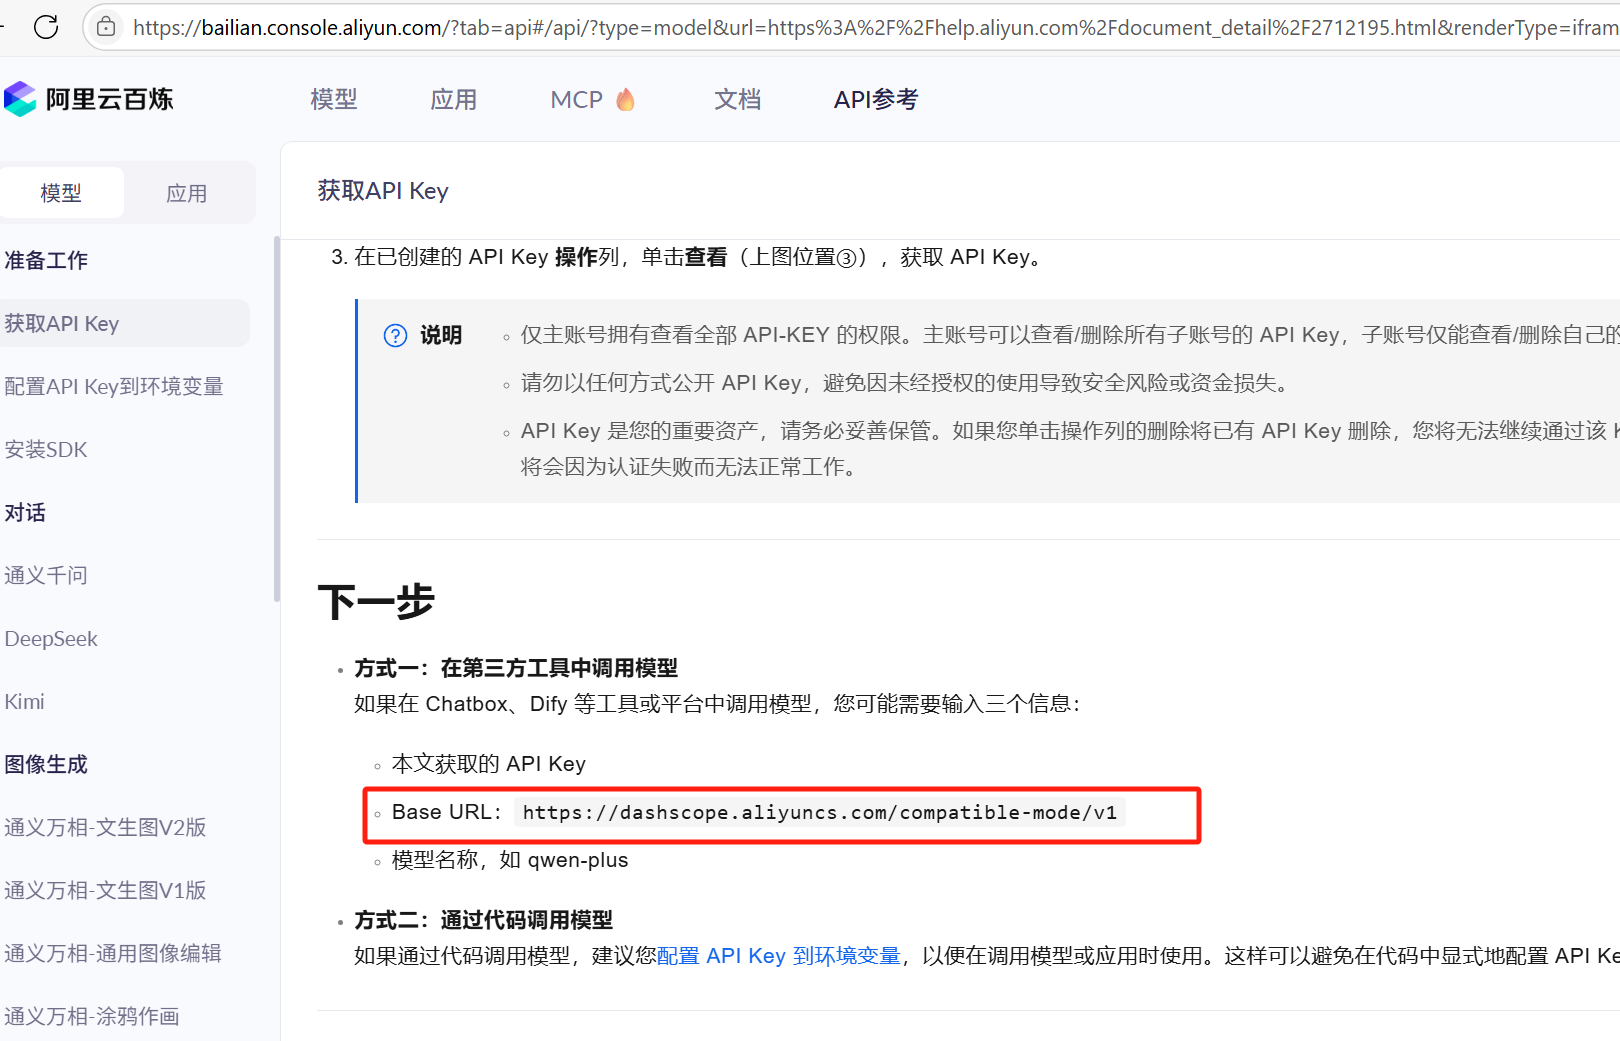
Task: Click the Base URL code value
Action: point(820,812)
